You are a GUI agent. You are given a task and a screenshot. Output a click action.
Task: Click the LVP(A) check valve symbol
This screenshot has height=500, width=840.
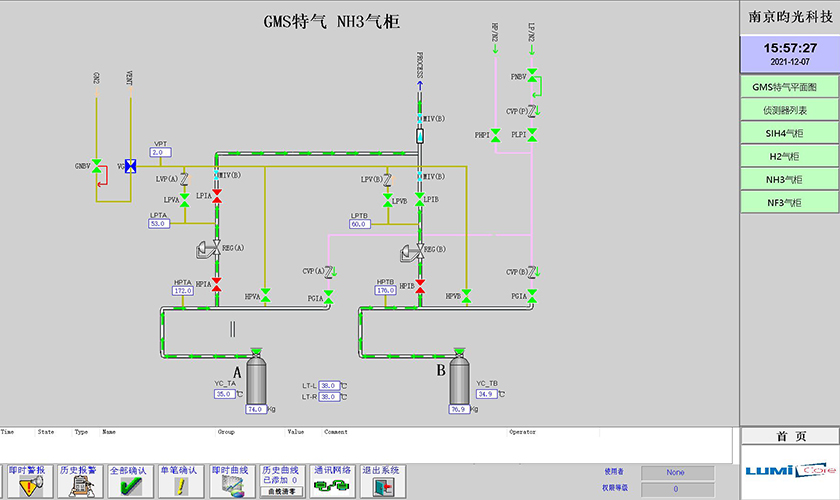184,179
